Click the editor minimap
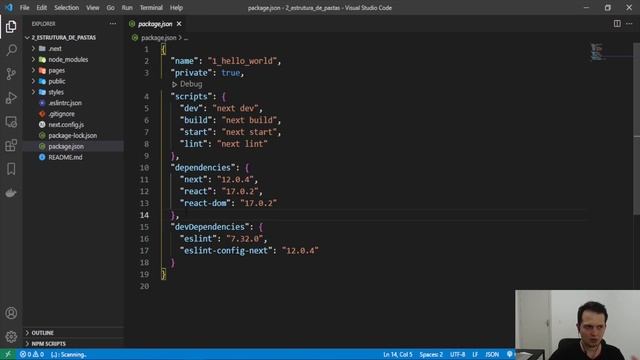640x360 pixels. tap(597, 52)
